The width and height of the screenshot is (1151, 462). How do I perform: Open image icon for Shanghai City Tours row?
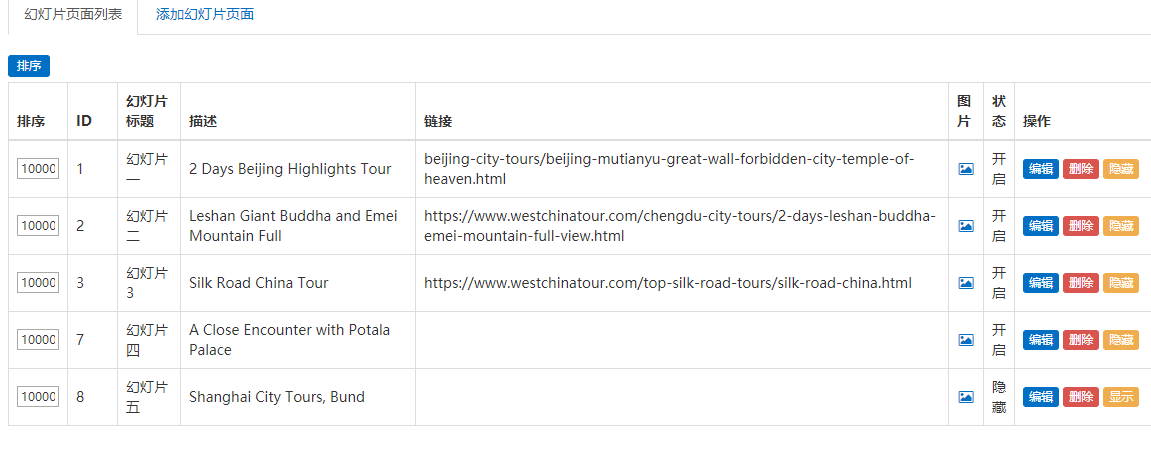click(x=966, y=397)
